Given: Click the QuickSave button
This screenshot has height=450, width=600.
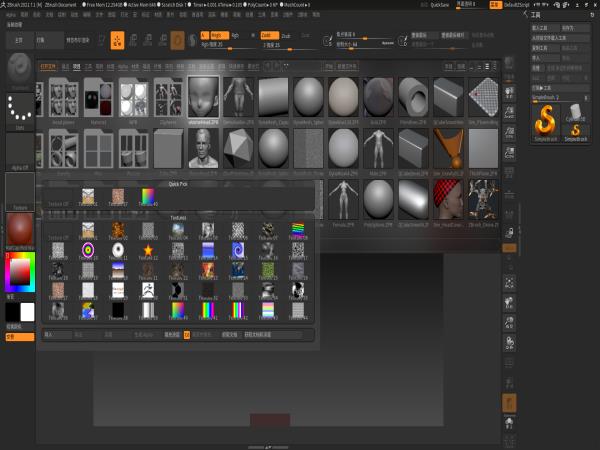Looking at the screenshot, I should tap(440, 5).
